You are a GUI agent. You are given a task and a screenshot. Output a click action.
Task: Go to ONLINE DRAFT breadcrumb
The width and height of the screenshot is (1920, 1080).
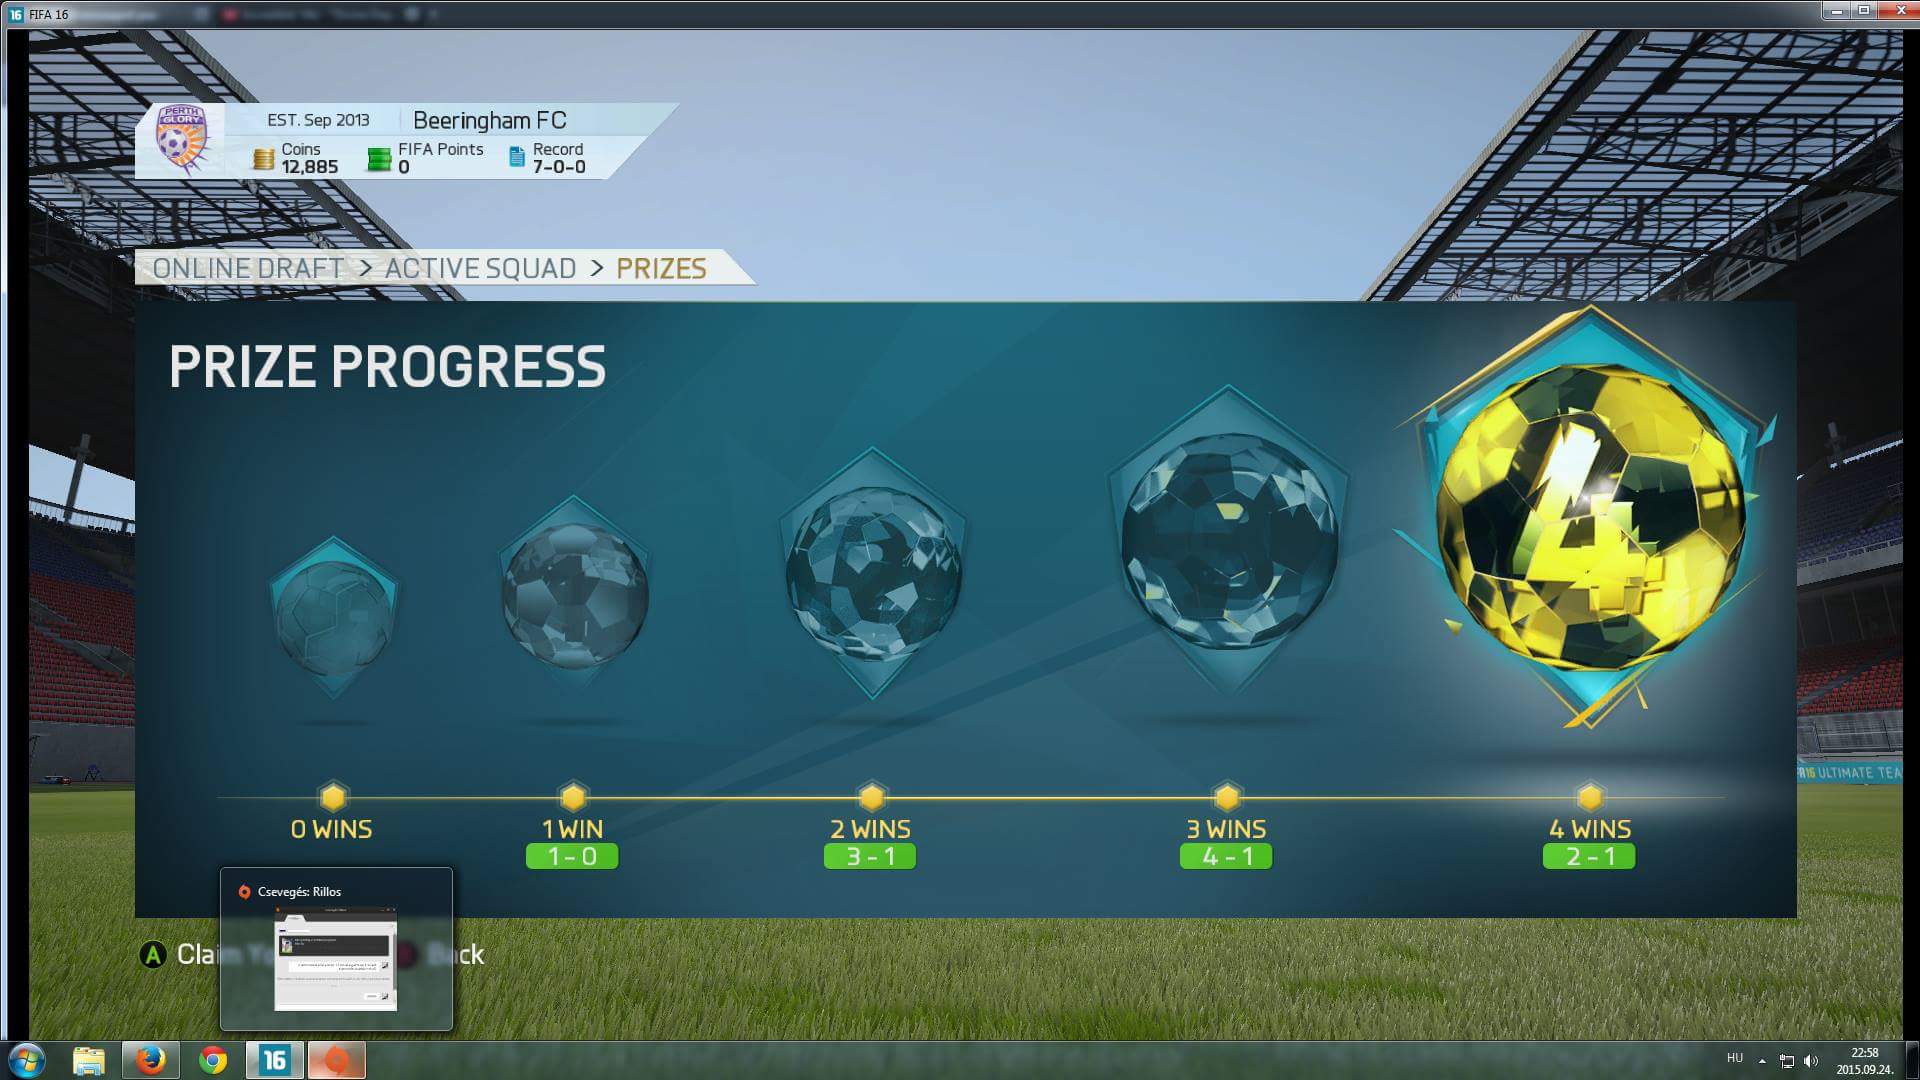(248, 269)
